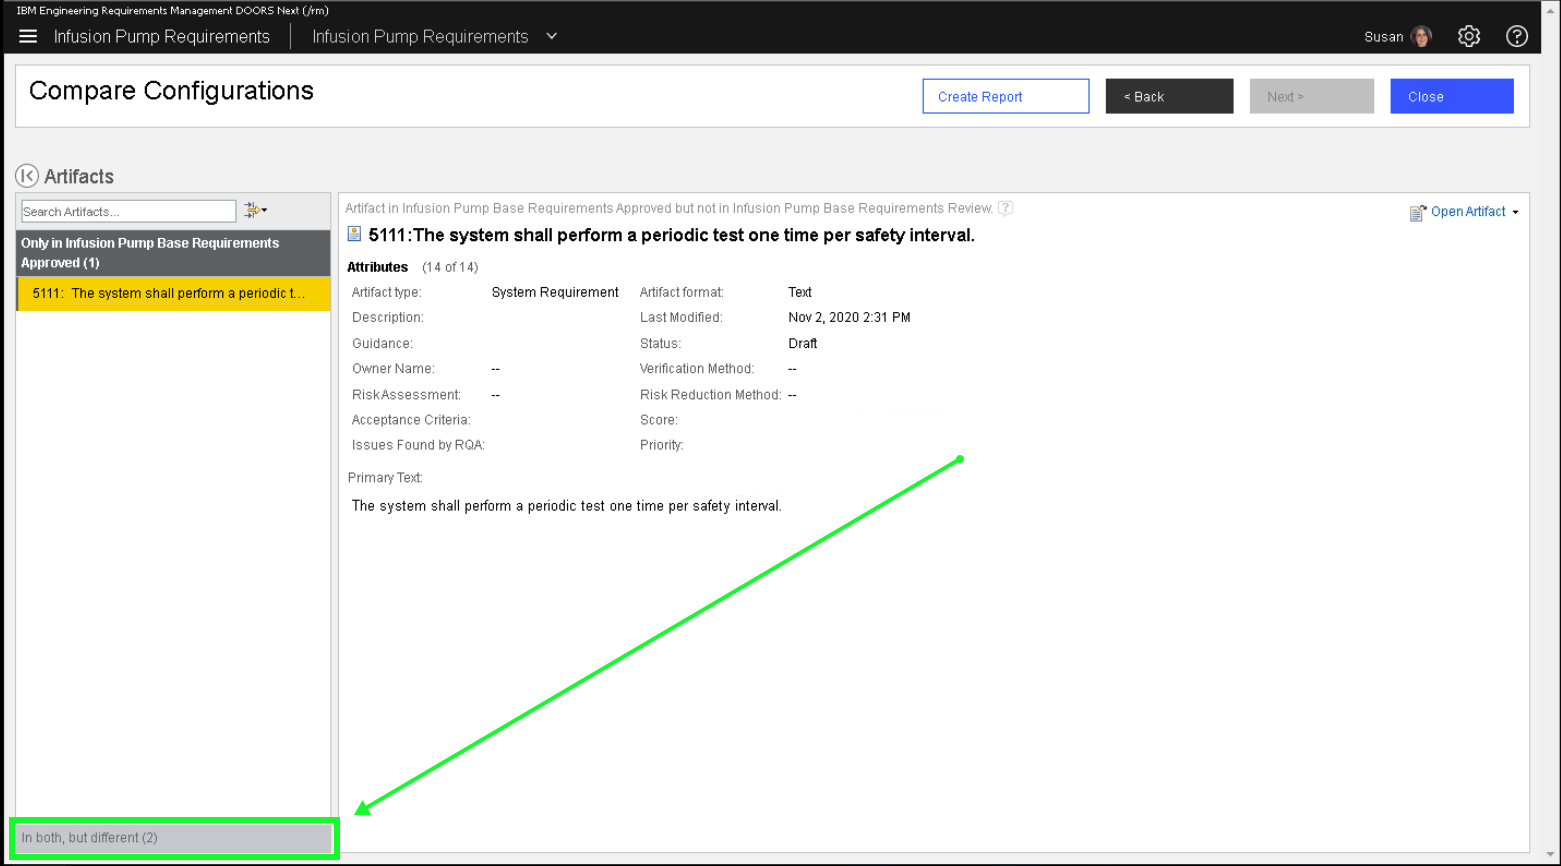Image resolution: width=1561 pixels, height=866 pixels.
Task: Select 'Only in Infusion Pump Base Requirements Approved' section
Action: (173, 253)
